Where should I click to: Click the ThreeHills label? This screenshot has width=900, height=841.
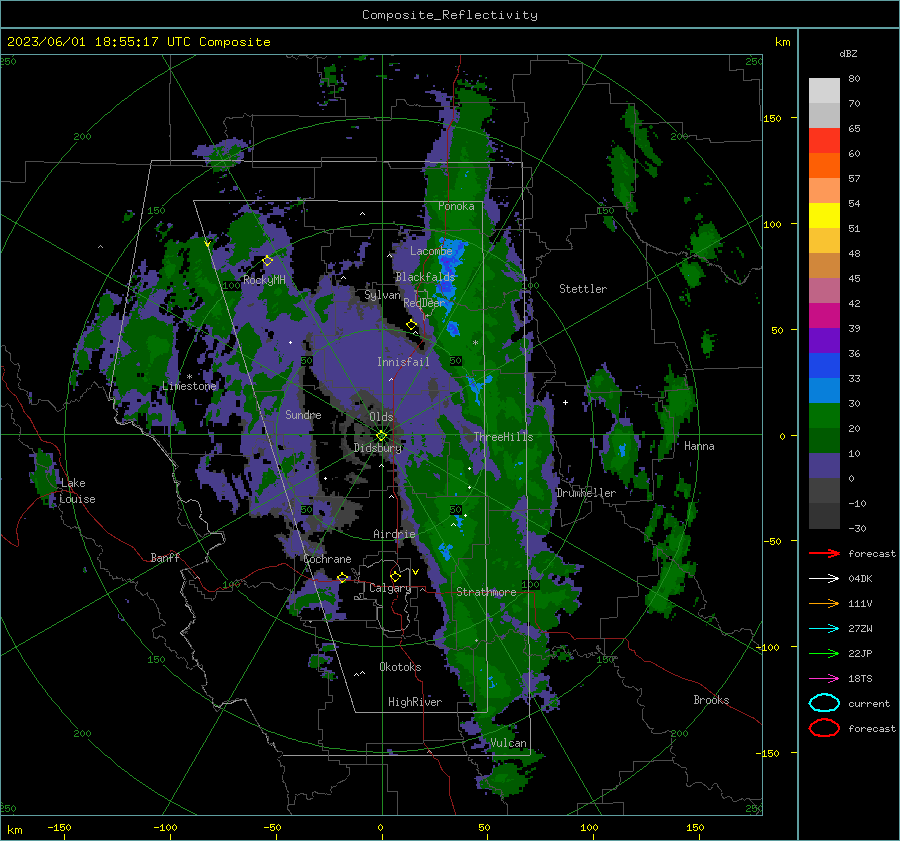[503, 437]
